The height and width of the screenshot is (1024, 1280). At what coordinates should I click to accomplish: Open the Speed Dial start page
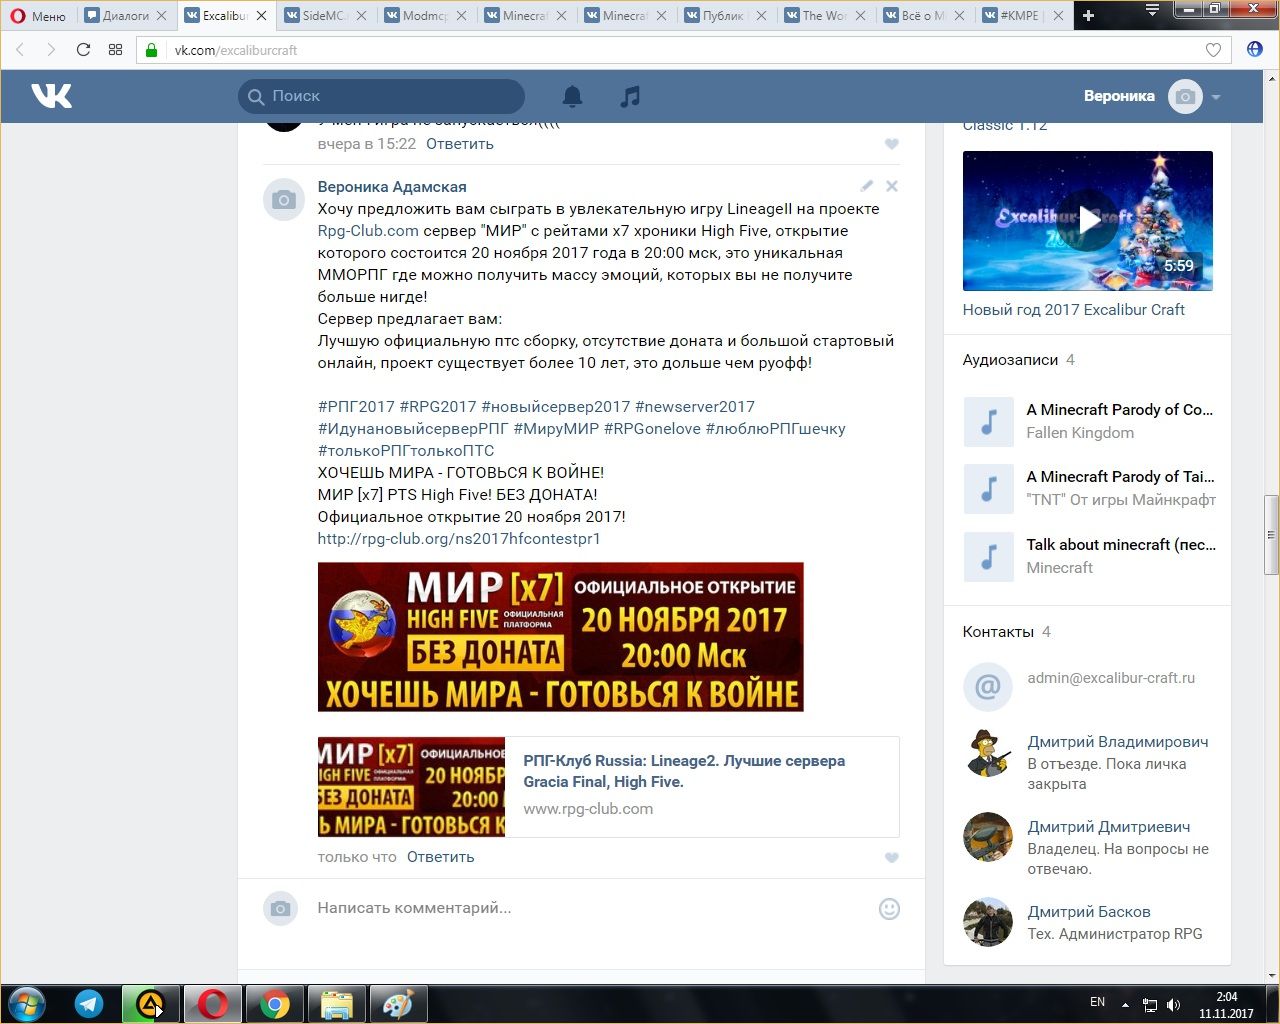[115, 50]
